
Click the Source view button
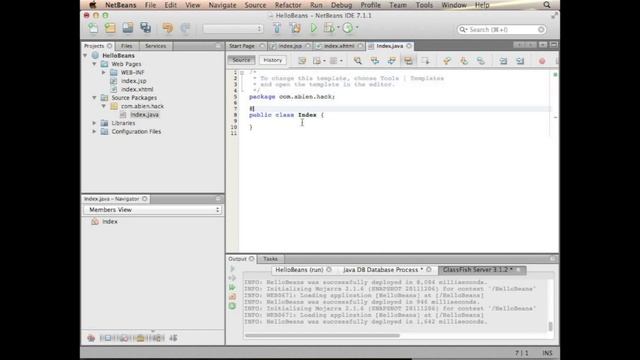(x=241, y=60)
